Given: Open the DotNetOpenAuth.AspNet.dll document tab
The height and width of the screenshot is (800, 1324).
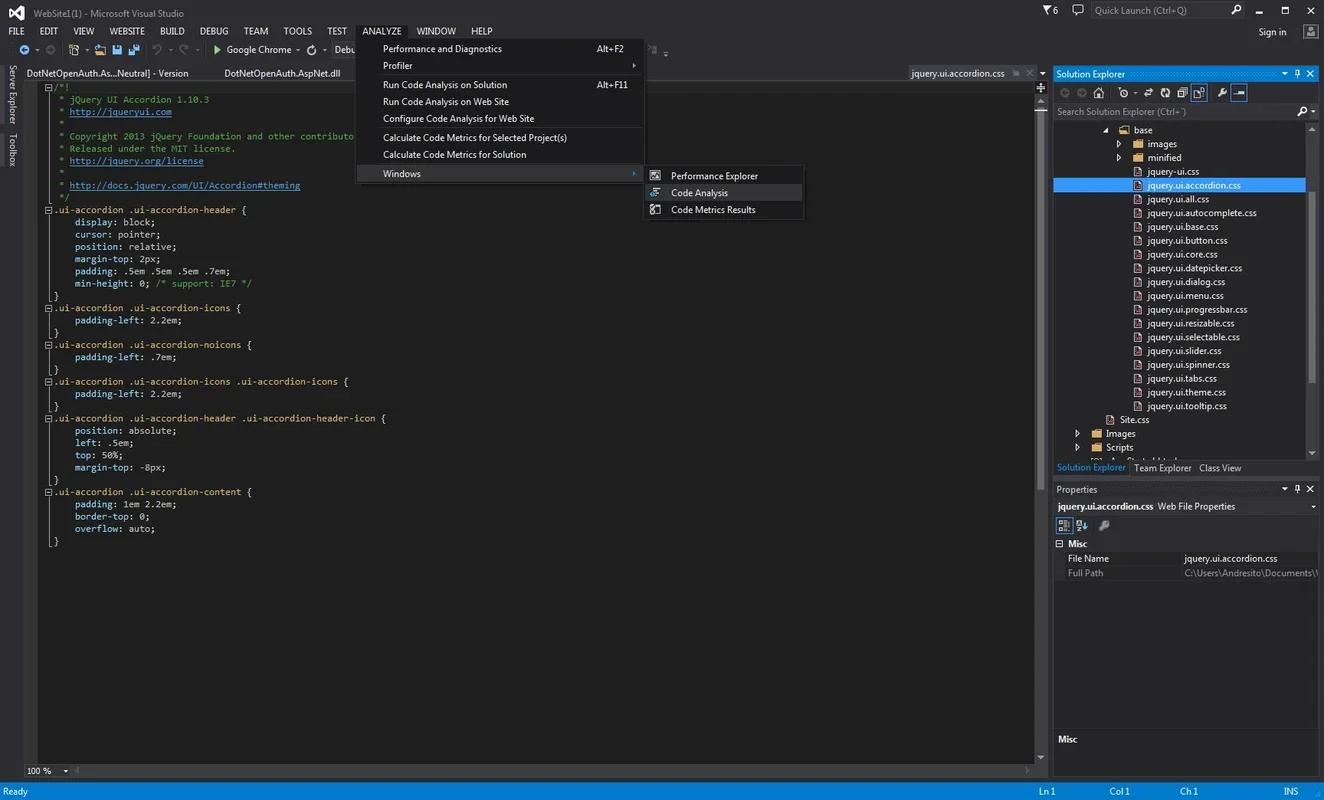Looking at the screenshot, I should click(282, 73).
